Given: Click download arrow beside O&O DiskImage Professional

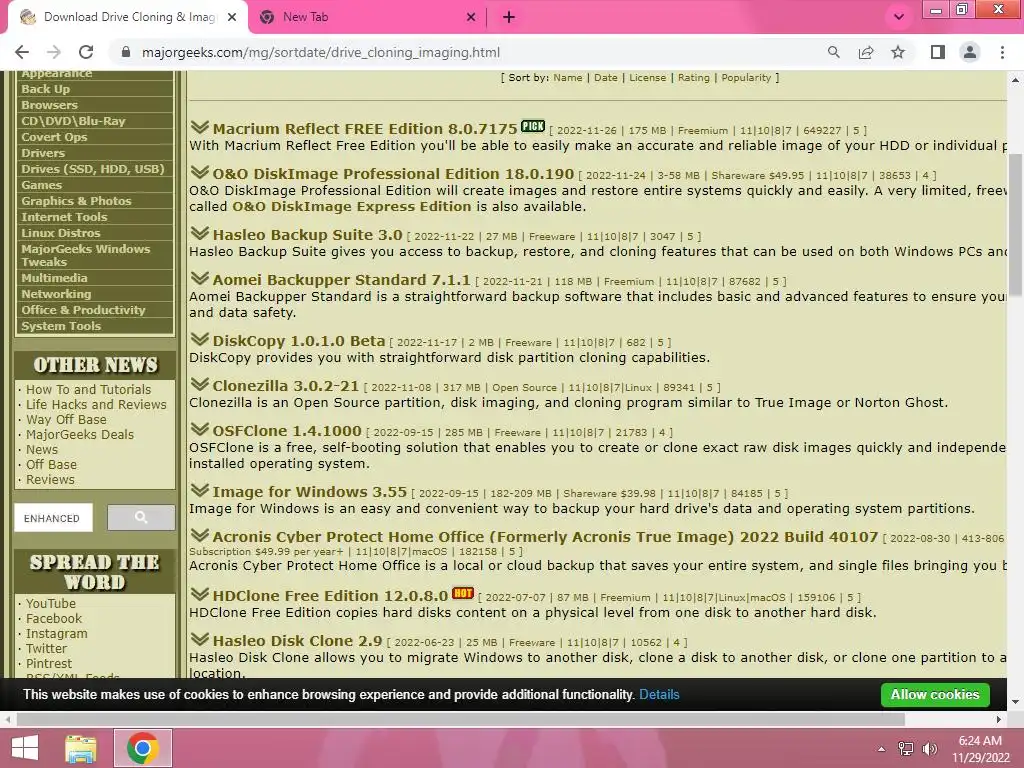Looking at the screenshot, I should tap(200, 172).
